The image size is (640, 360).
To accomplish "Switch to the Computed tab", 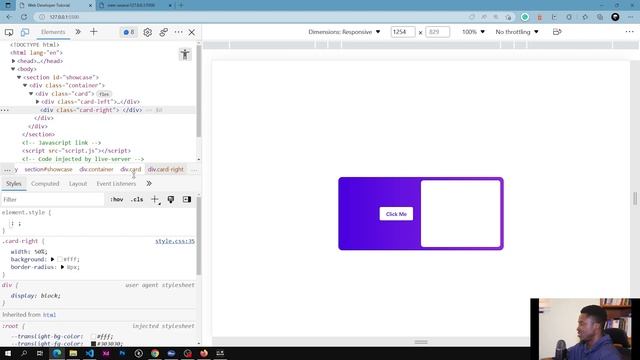I will click(45, 184).
